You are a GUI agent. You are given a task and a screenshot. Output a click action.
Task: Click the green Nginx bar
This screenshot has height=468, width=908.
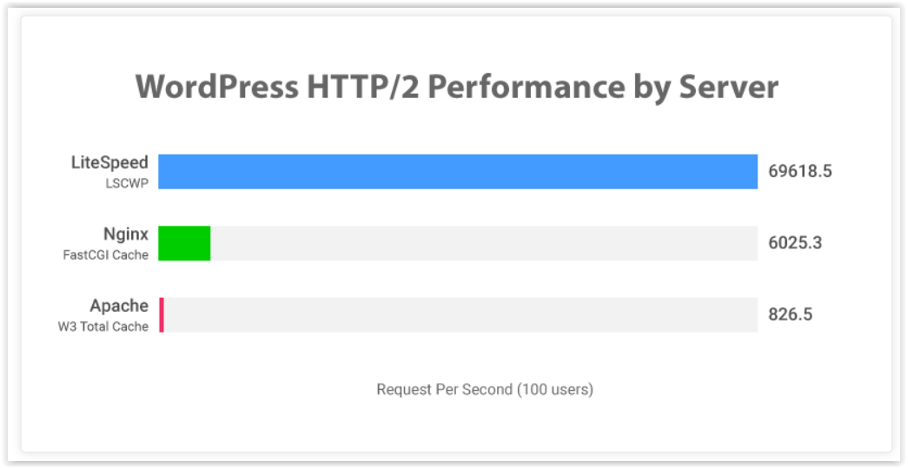[x=184, y=243]
